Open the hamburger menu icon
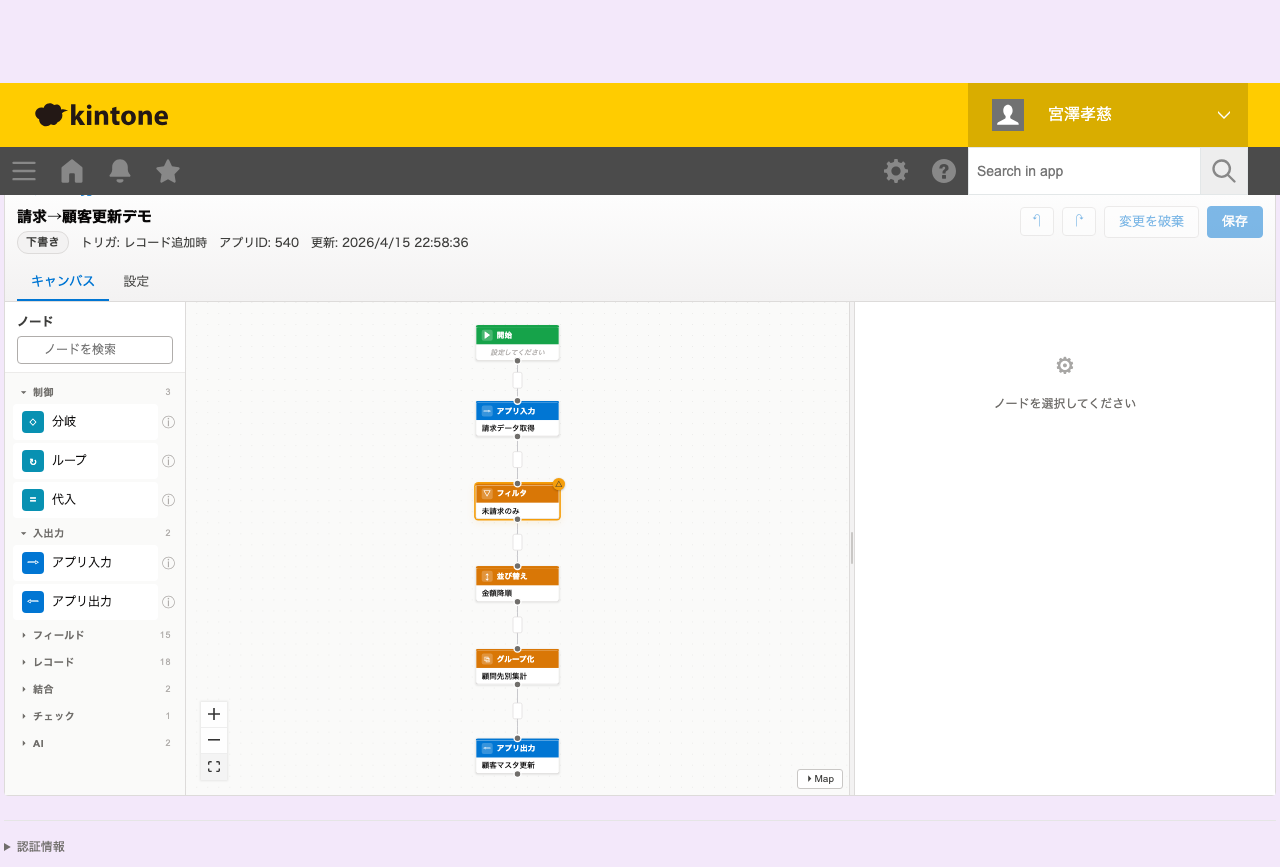 tap(24, 171)
